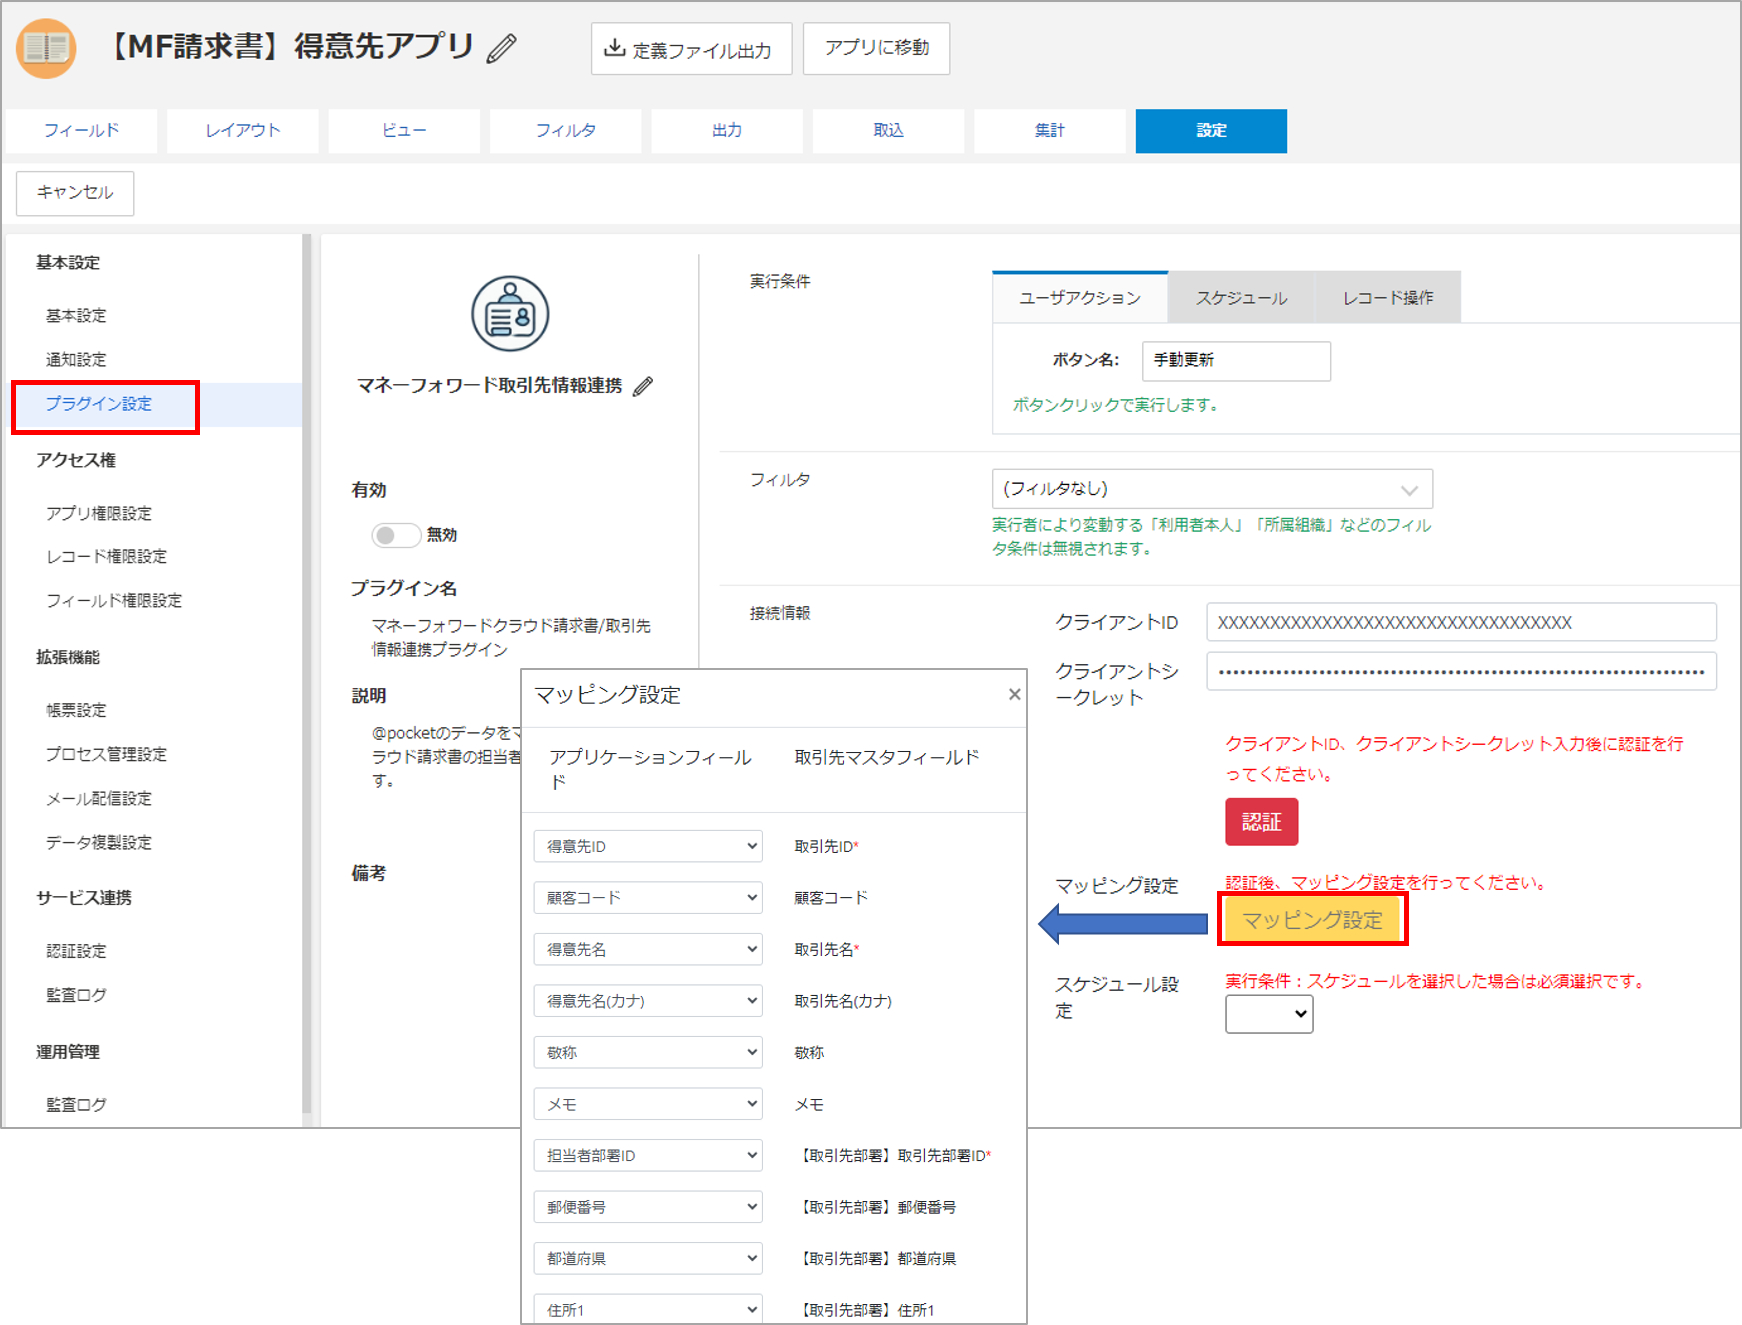Open the 郵便番号 mapping dropdown
Image resolution: width=1742 pixels, height=1325 pixels.
click(x=648, y=1207)
